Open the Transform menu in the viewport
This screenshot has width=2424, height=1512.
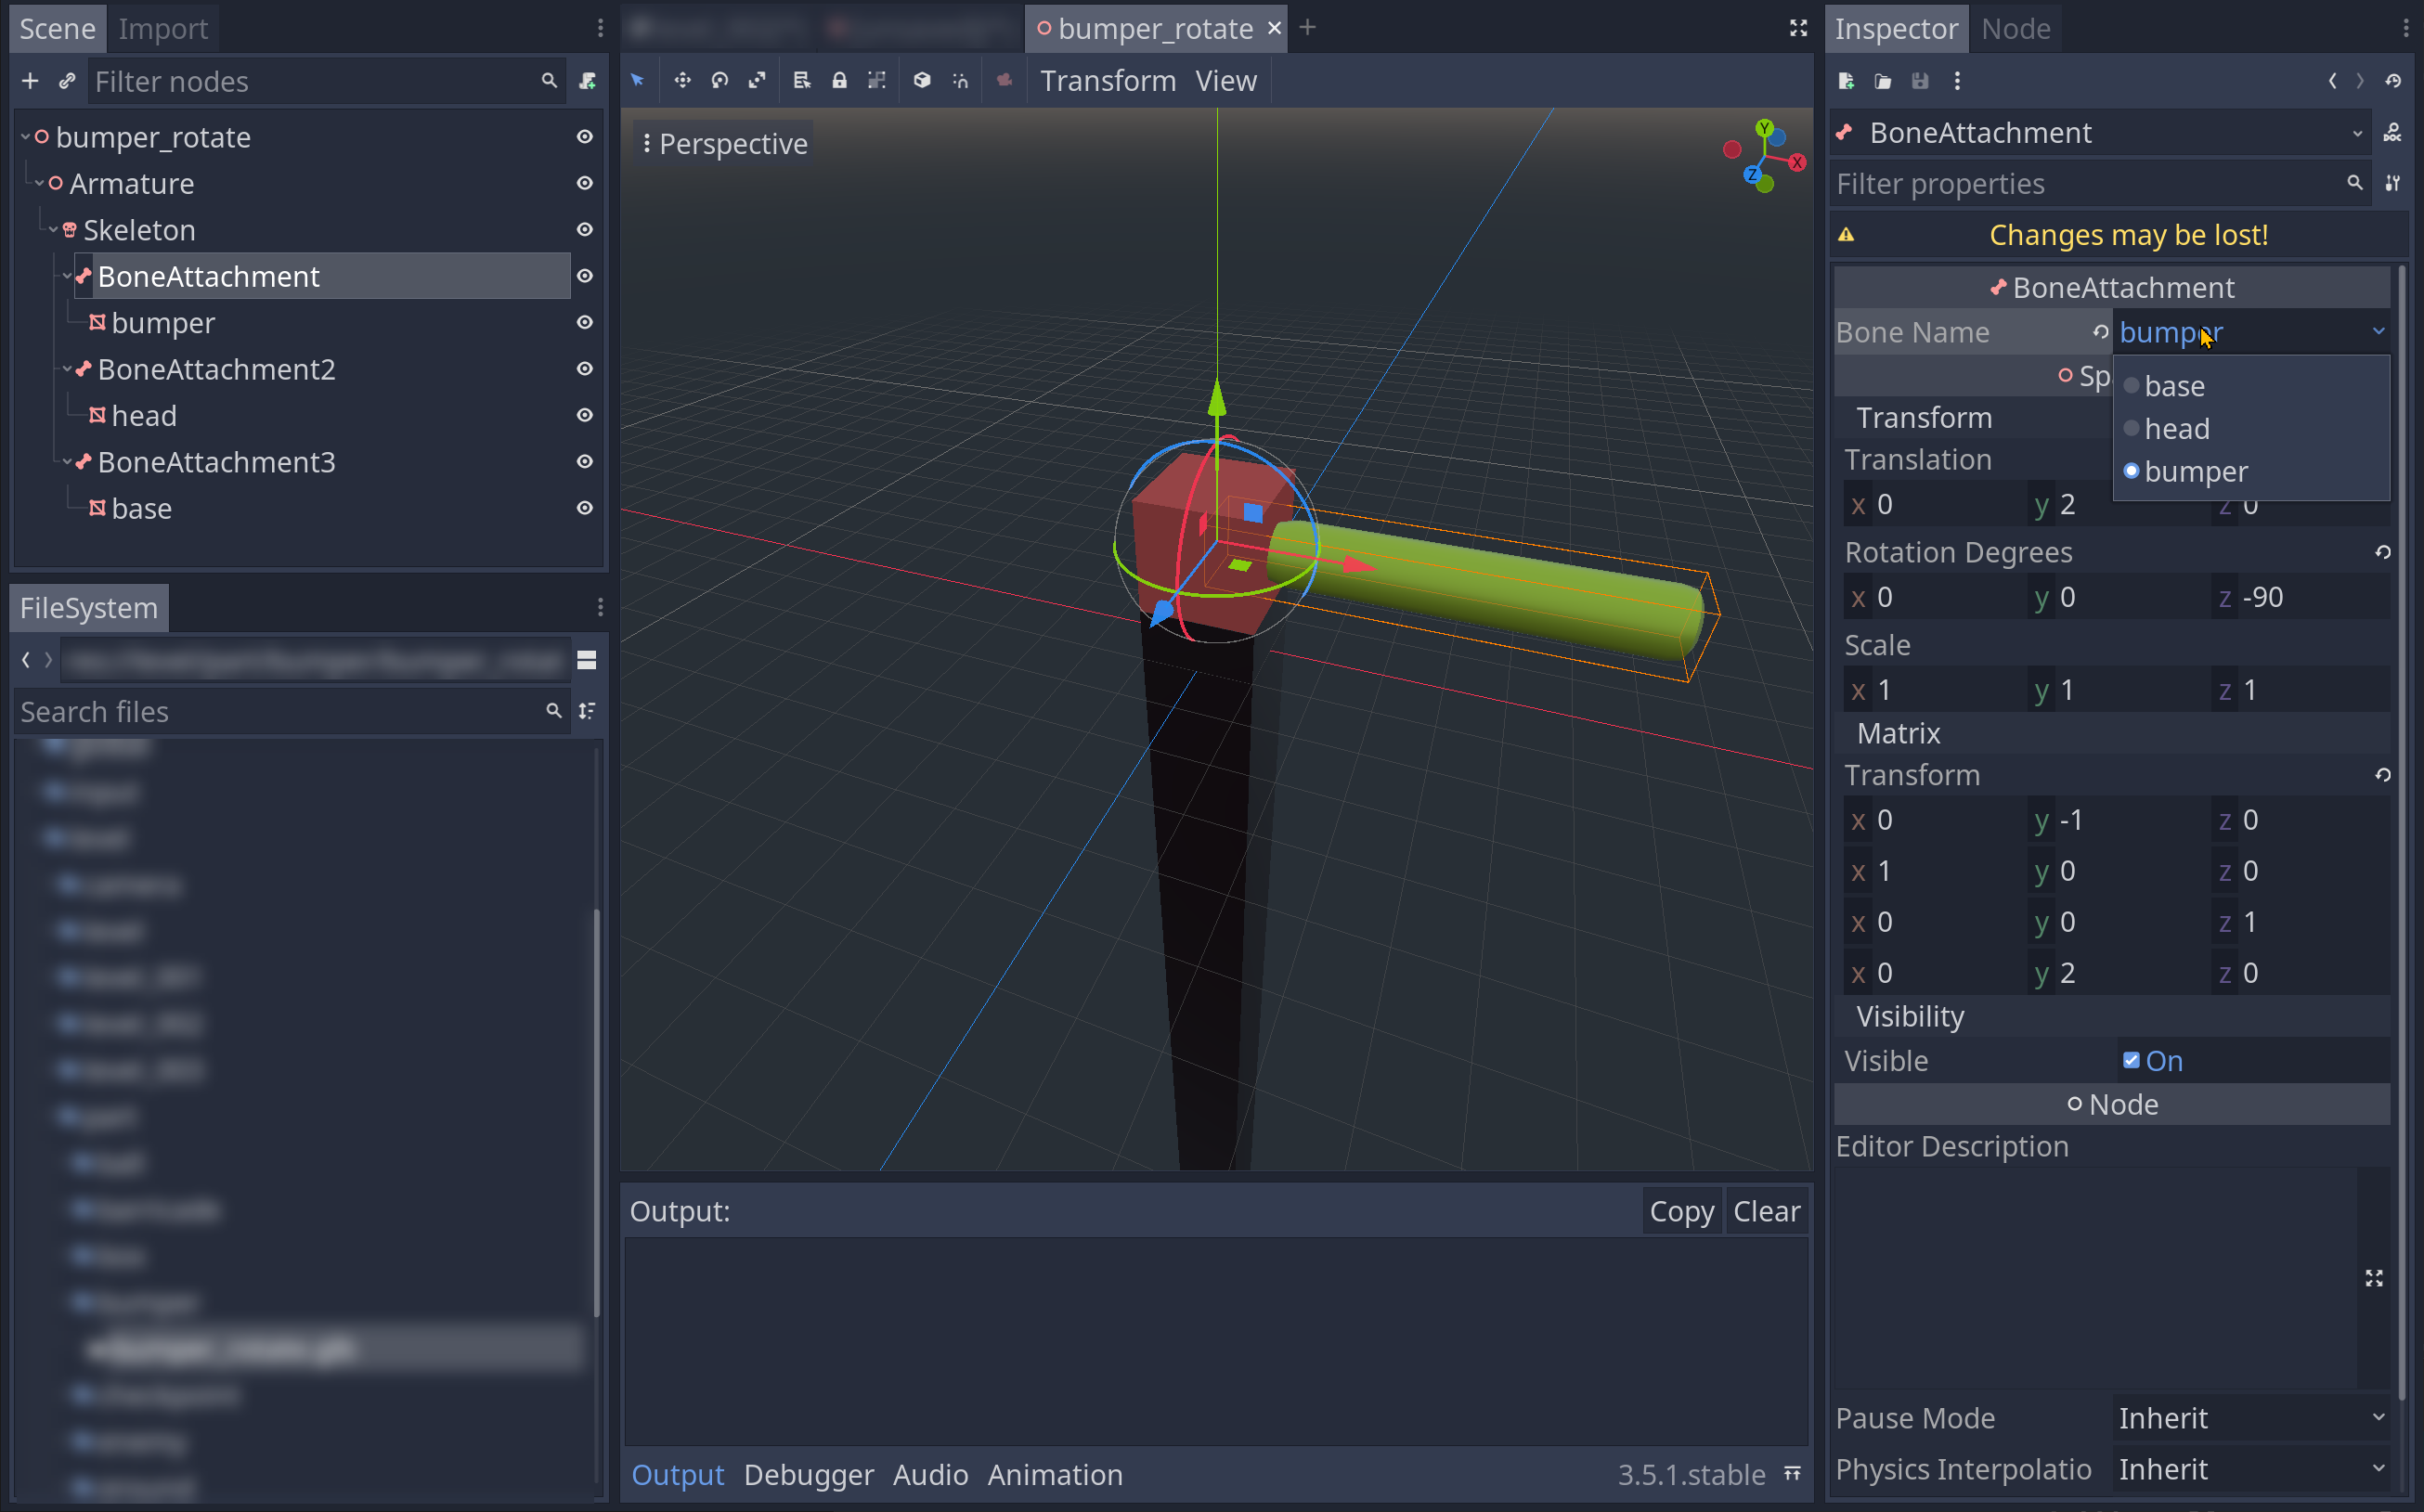pyautogui.click(x=1108, y=80)
